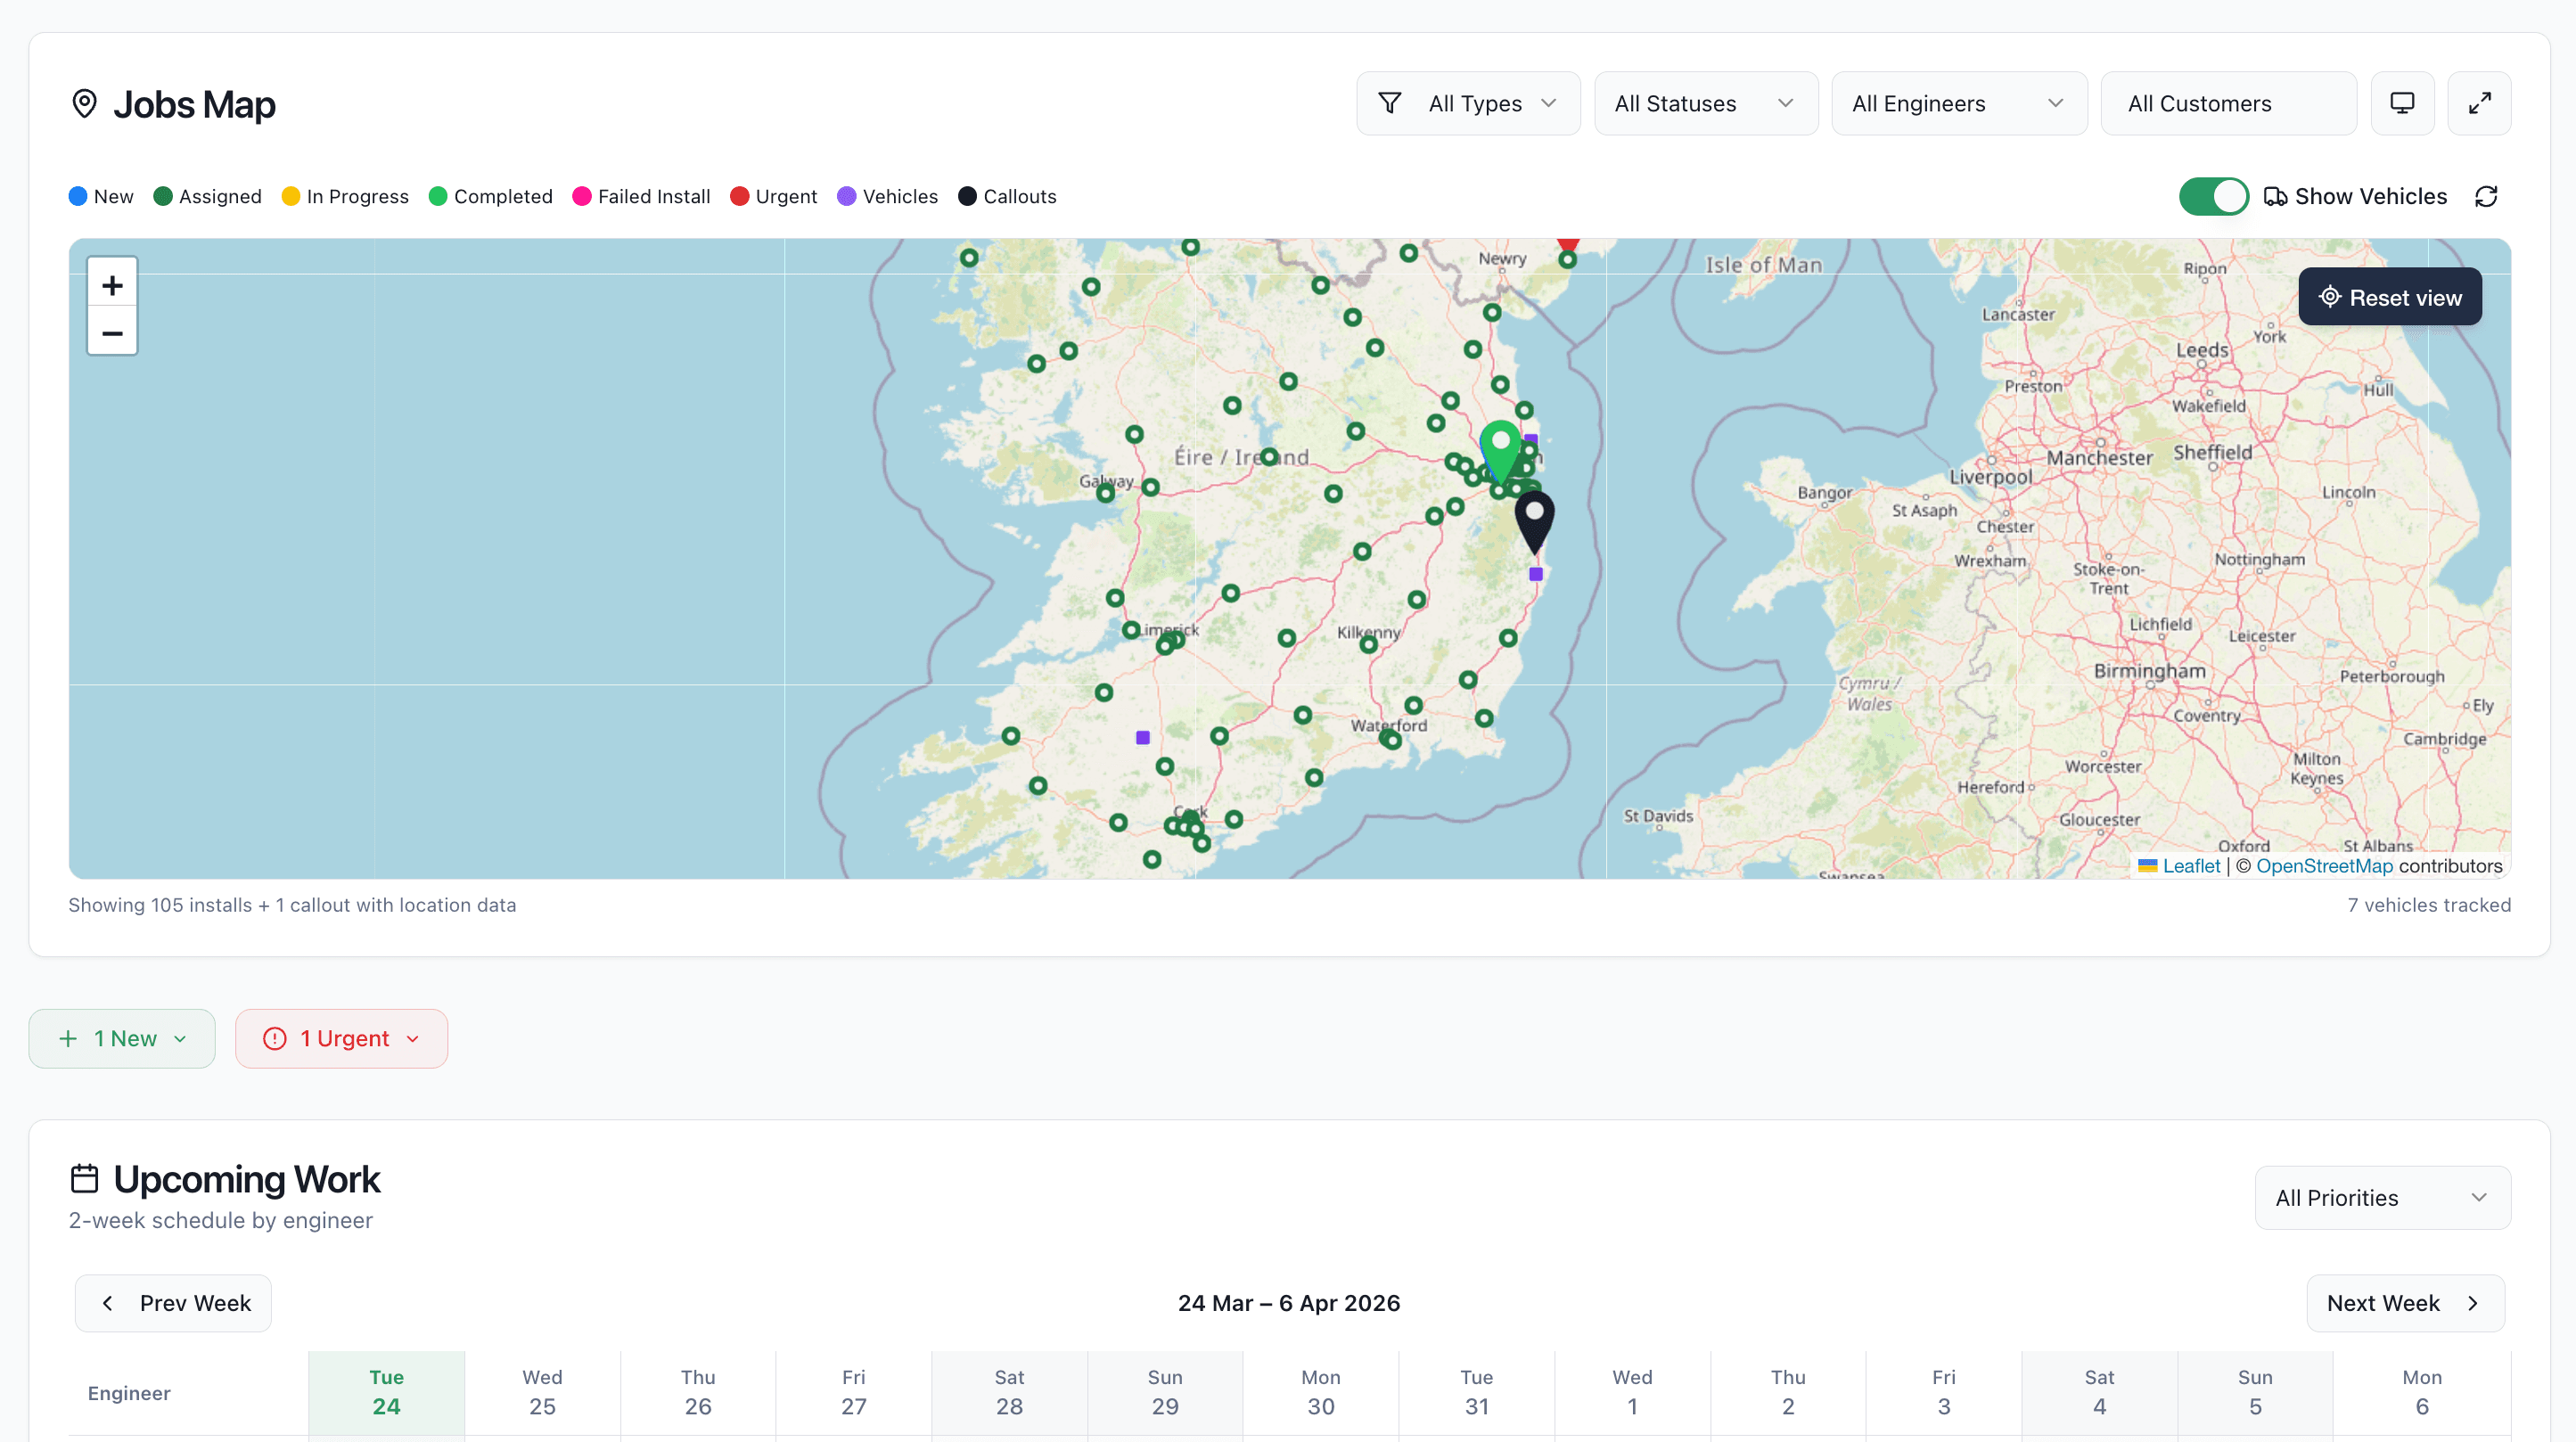The height and width of the screenshot is (1442, 2576).
Task: Expand the All Priorities dropdown
Action: pos(2383,1197)
